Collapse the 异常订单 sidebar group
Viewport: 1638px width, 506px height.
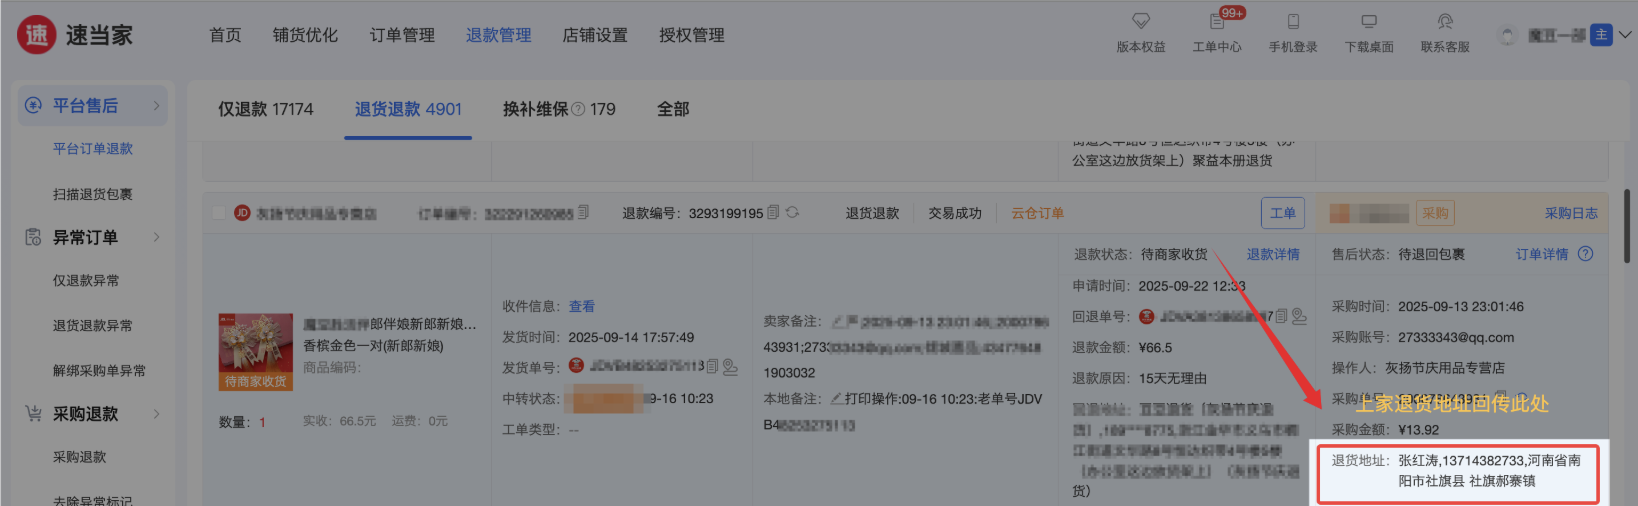tap(157, 238)
